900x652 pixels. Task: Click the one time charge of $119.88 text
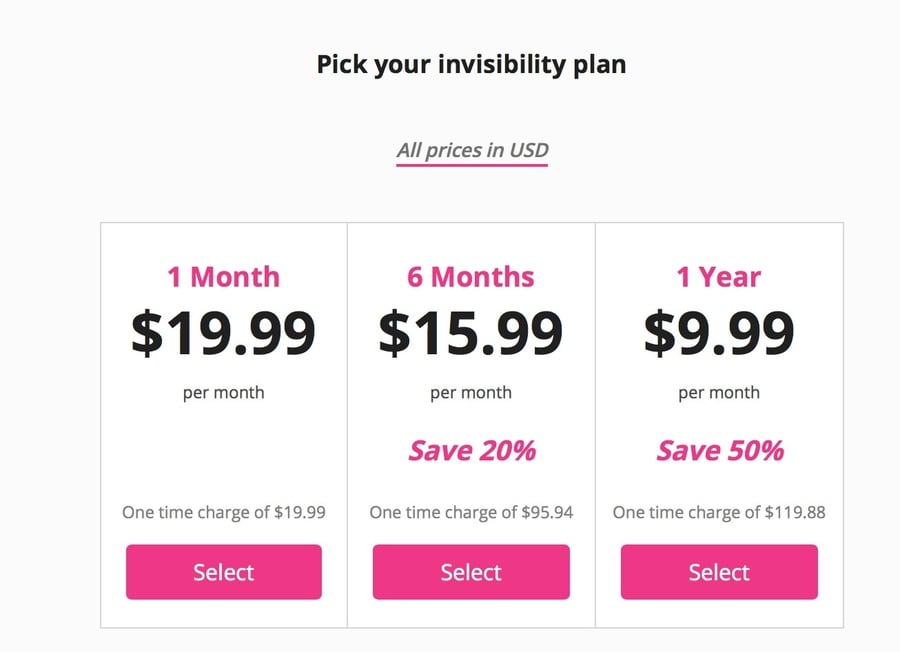[719, 512]
